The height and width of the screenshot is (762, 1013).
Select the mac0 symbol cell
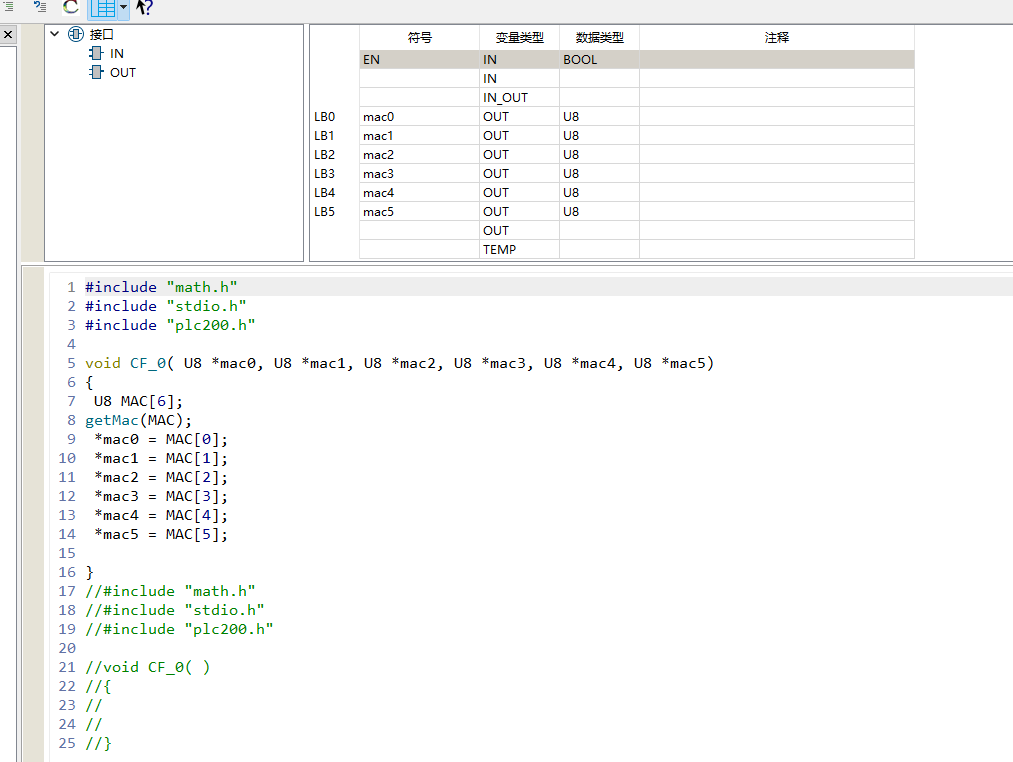click(x=419, y=116)
